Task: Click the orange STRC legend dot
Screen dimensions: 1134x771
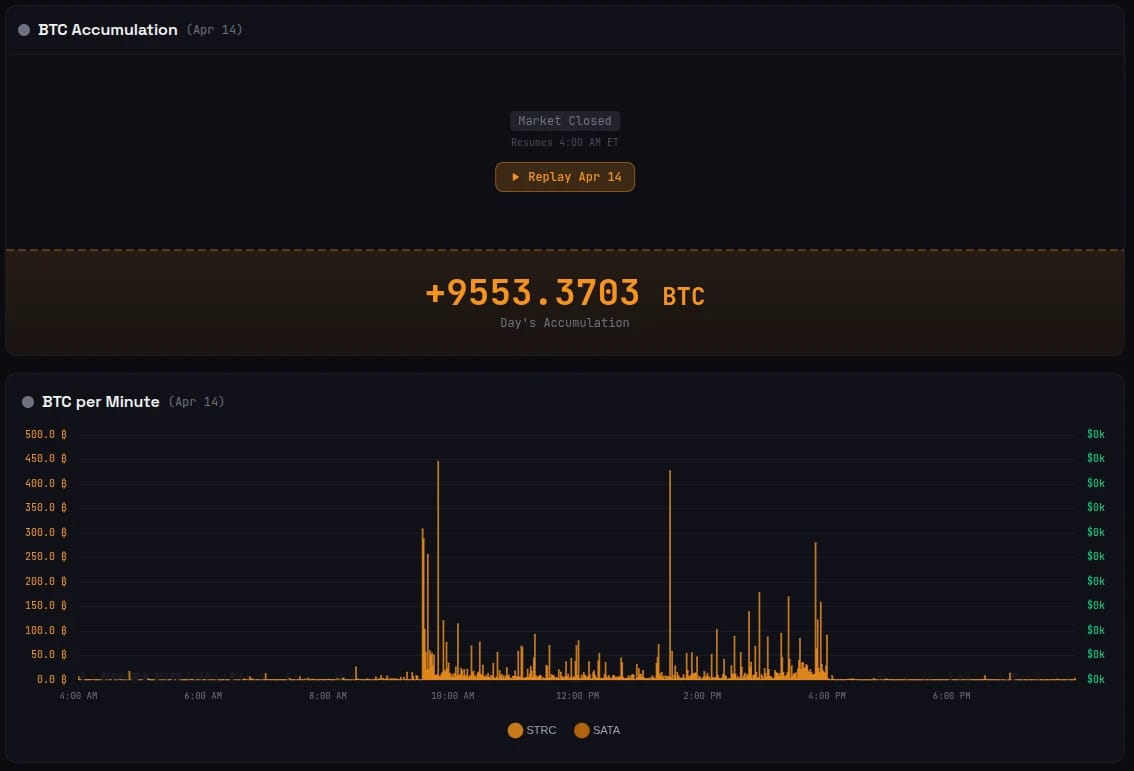Action: point(516,731)
